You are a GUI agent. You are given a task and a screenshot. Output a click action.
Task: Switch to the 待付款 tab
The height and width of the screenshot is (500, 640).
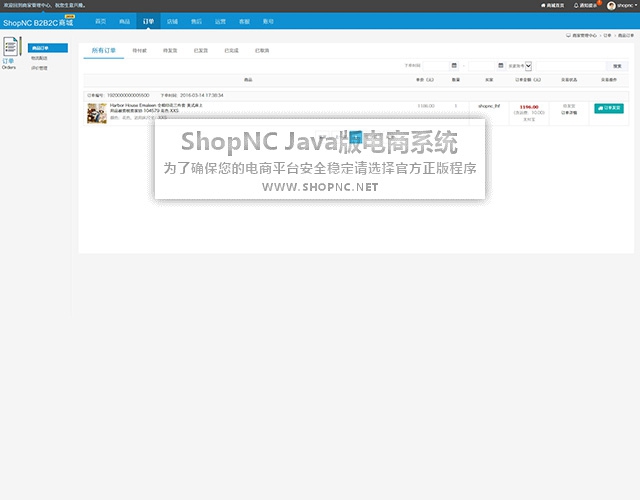tap(140, 51)
